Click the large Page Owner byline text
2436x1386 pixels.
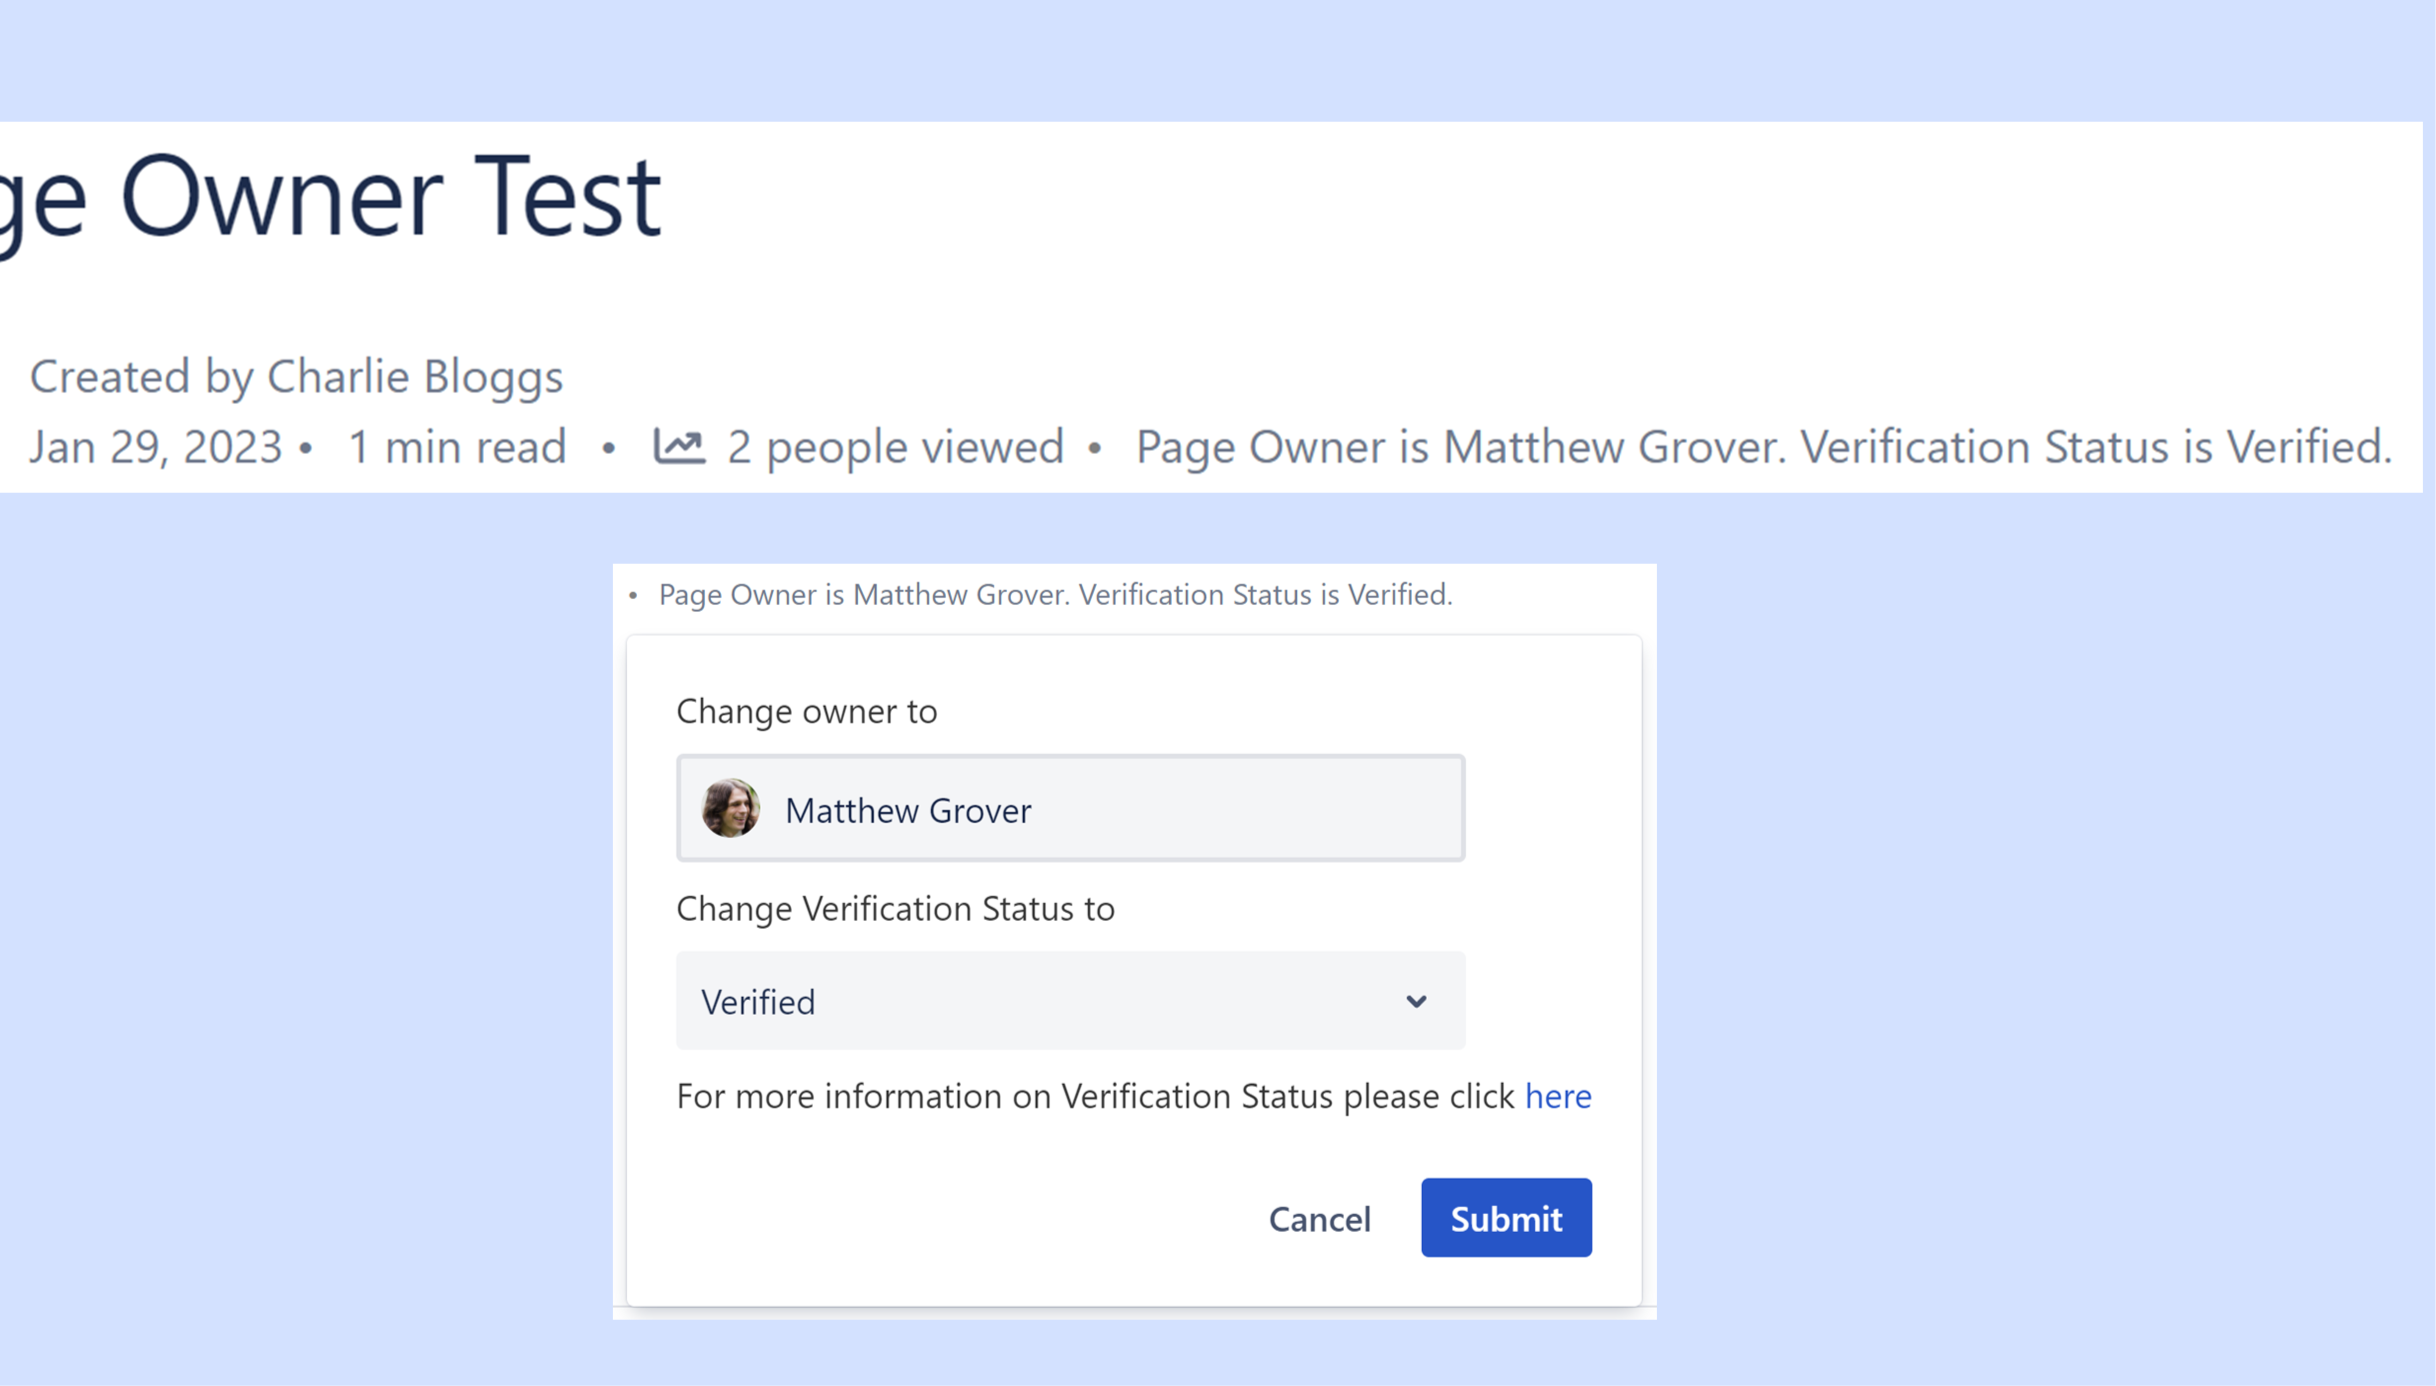pos(1762,447)
